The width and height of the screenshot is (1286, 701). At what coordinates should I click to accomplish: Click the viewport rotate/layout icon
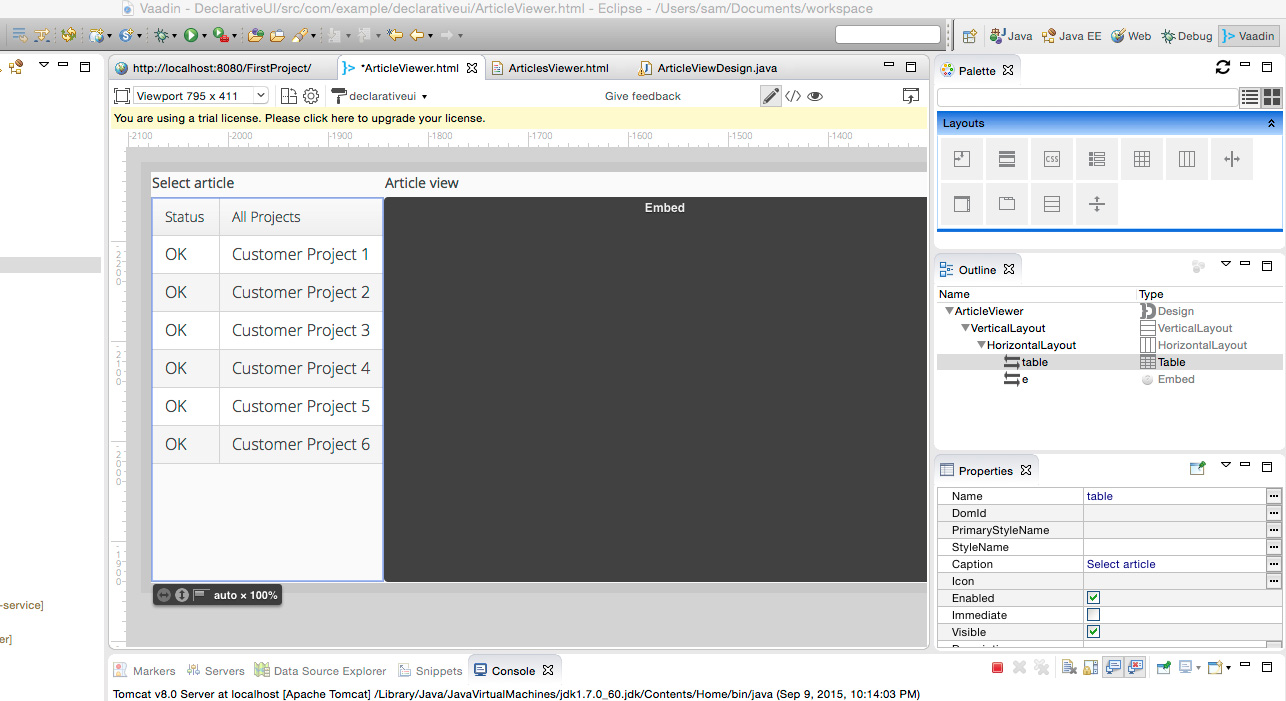tap(288, 96)
